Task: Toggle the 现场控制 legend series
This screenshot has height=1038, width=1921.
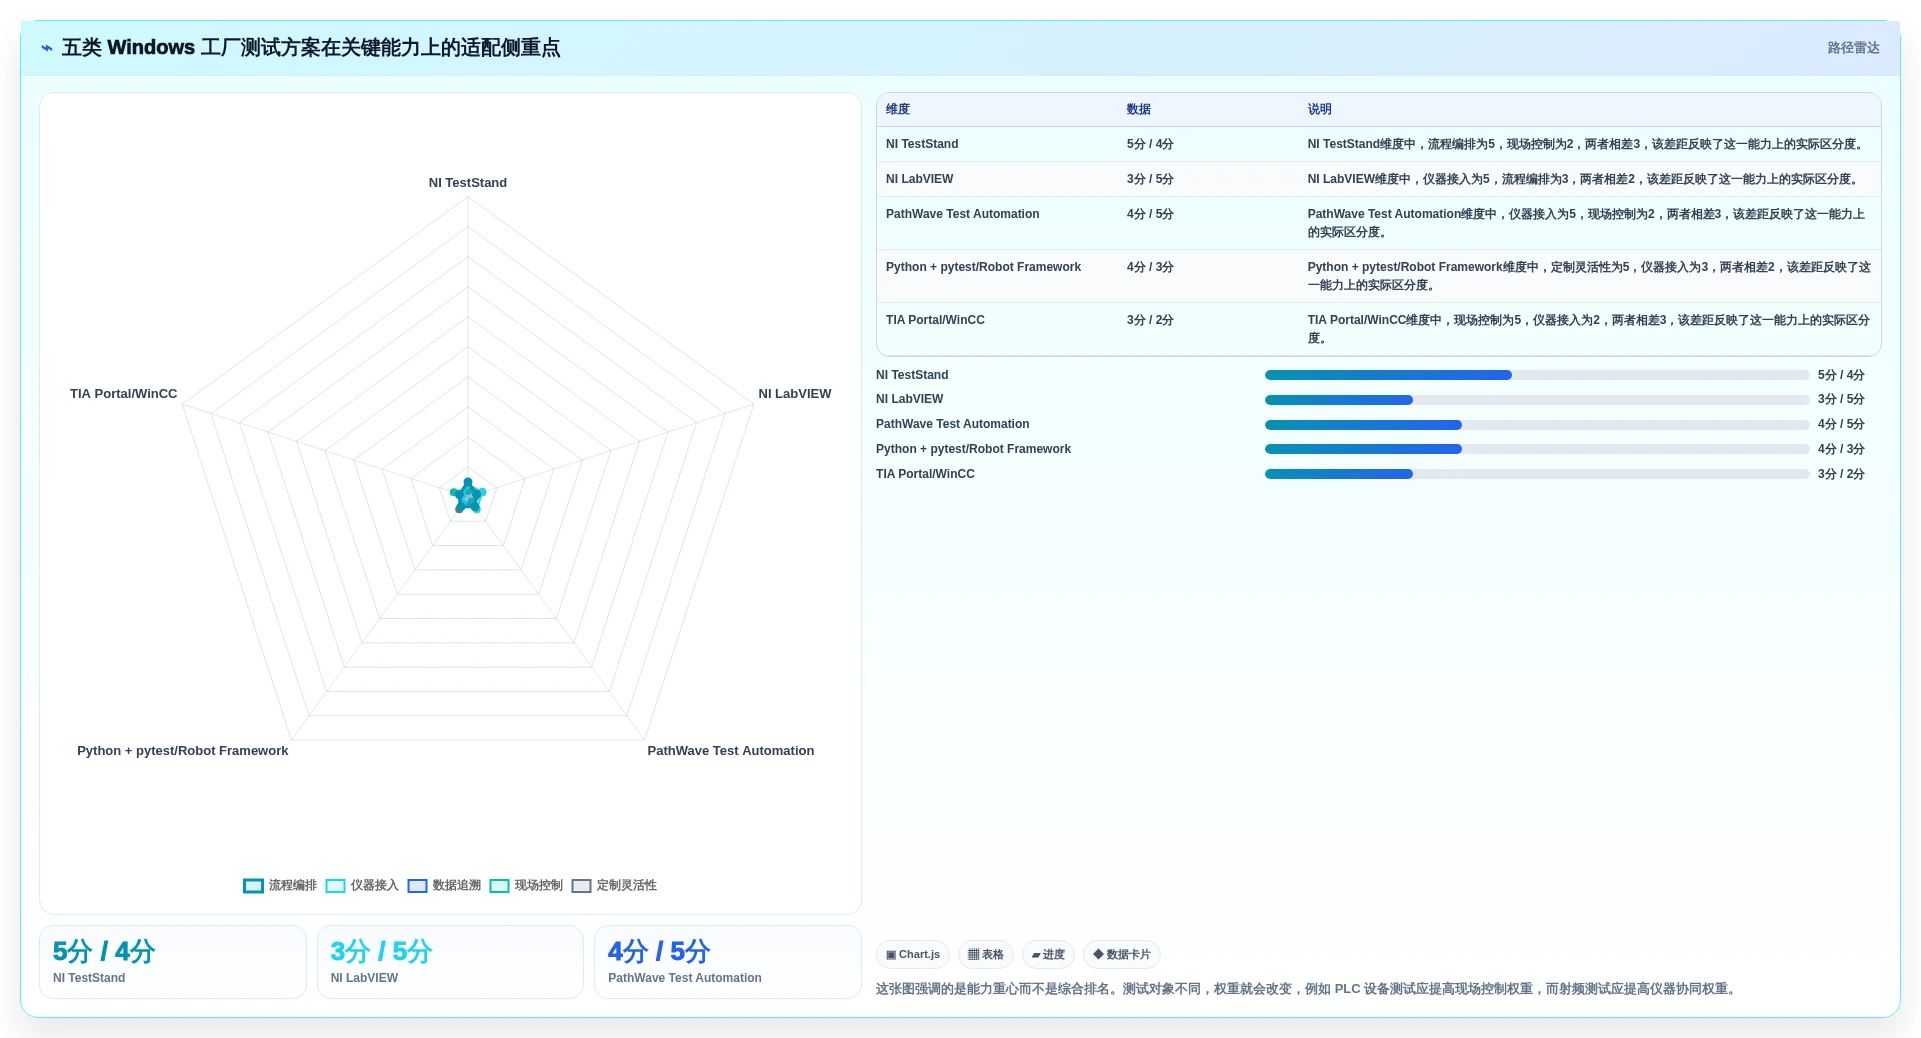Action: 526,885
